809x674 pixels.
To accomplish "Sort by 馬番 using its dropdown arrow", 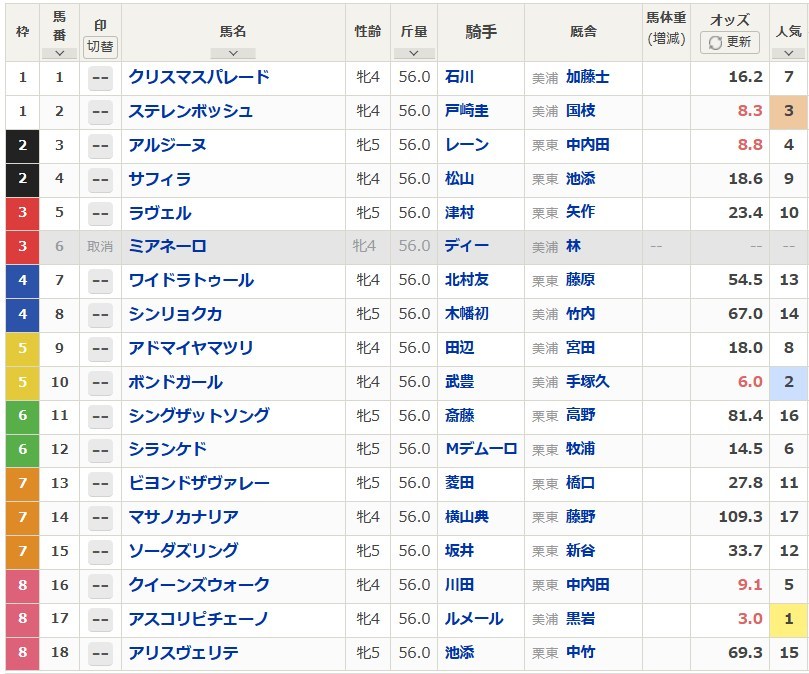I will [59, 53].
